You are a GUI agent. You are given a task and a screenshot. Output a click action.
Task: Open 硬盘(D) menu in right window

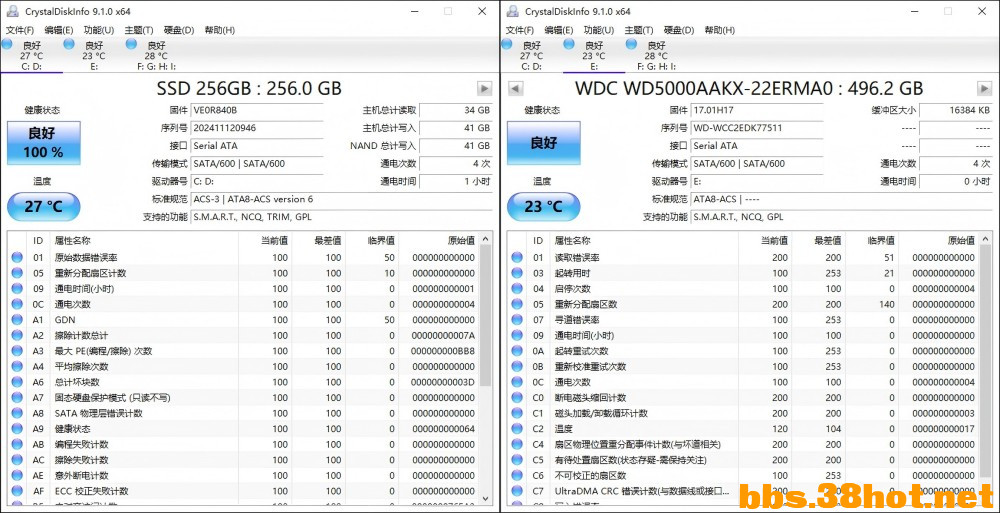tap(679, 30)
